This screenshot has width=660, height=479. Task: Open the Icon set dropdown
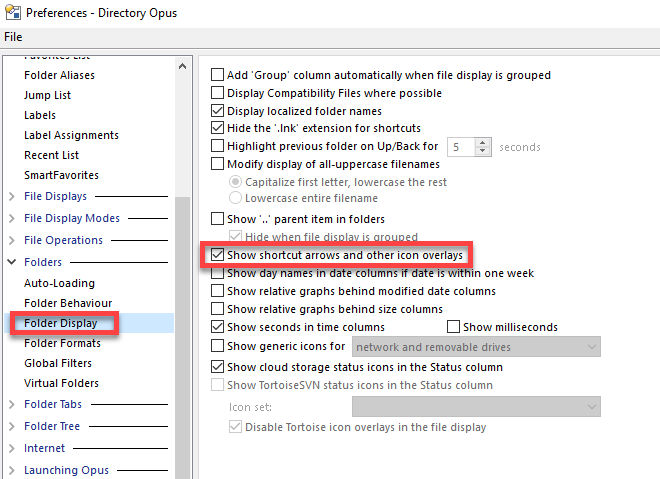(x=476, y=407)
